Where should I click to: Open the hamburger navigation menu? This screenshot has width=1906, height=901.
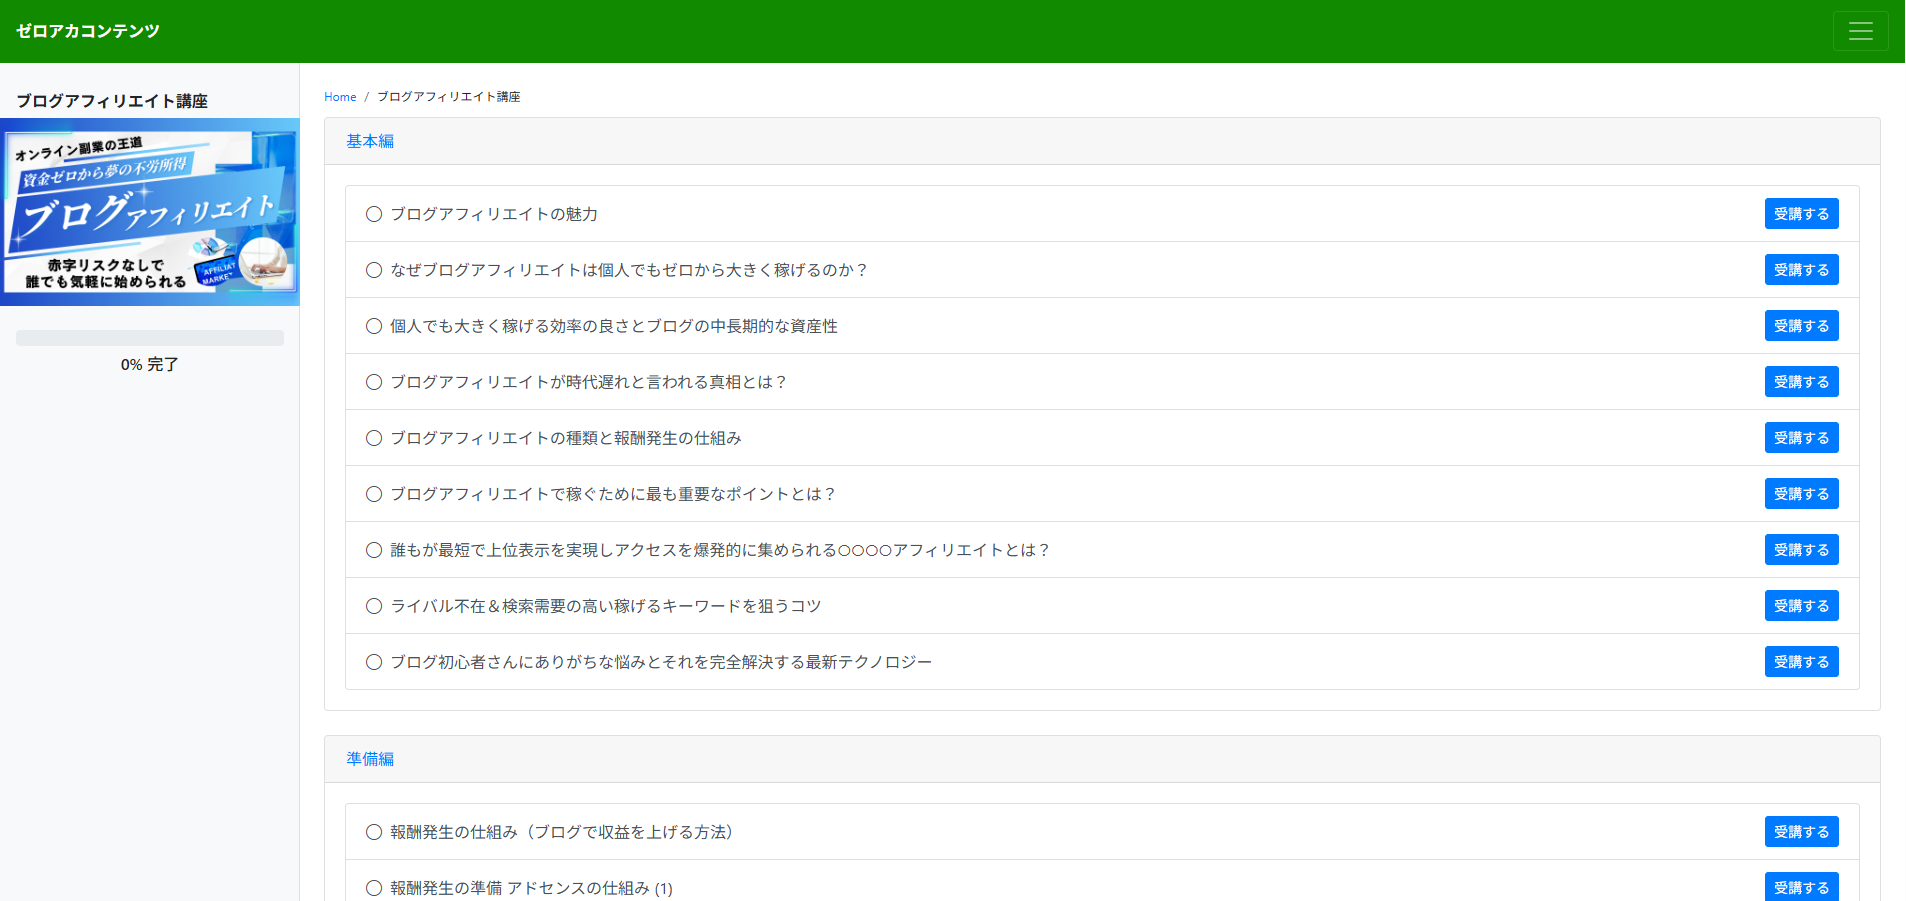click(x=1860, y=30)
